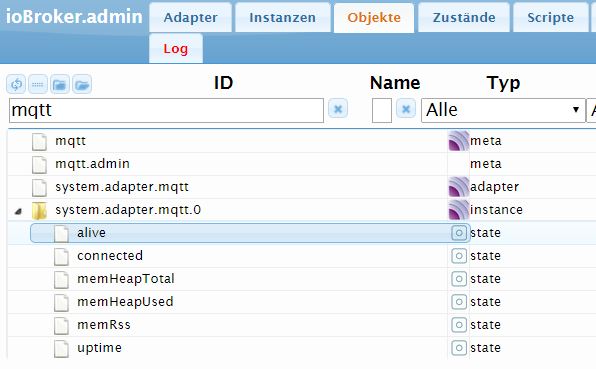Click the ioBroker.admin title

click(x=74, y=17)
